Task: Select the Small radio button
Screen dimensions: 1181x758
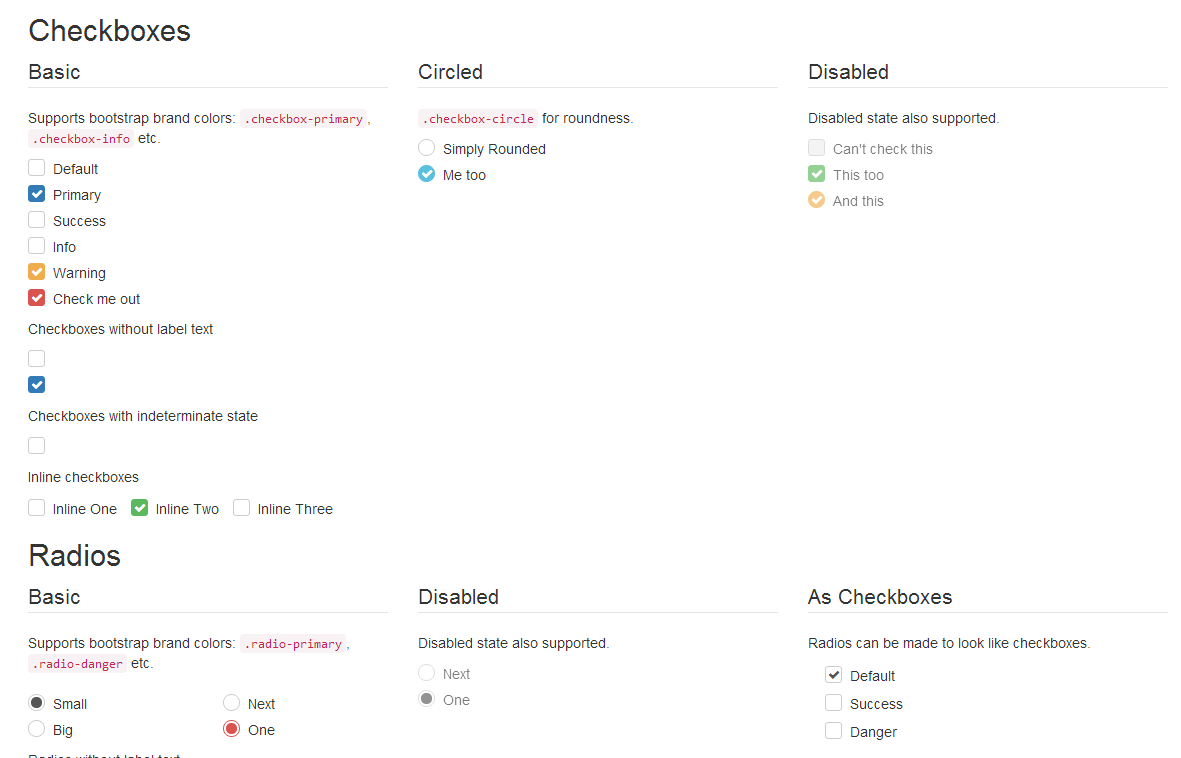Action: pos(36,703)
